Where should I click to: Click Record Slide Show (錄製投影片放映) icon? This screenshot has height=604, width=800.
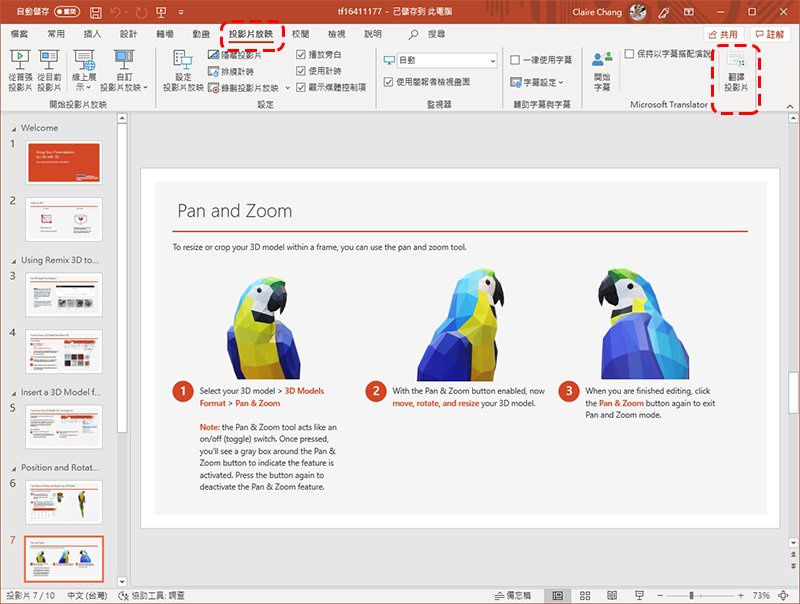pyautogui.click(x=213, y=88)
